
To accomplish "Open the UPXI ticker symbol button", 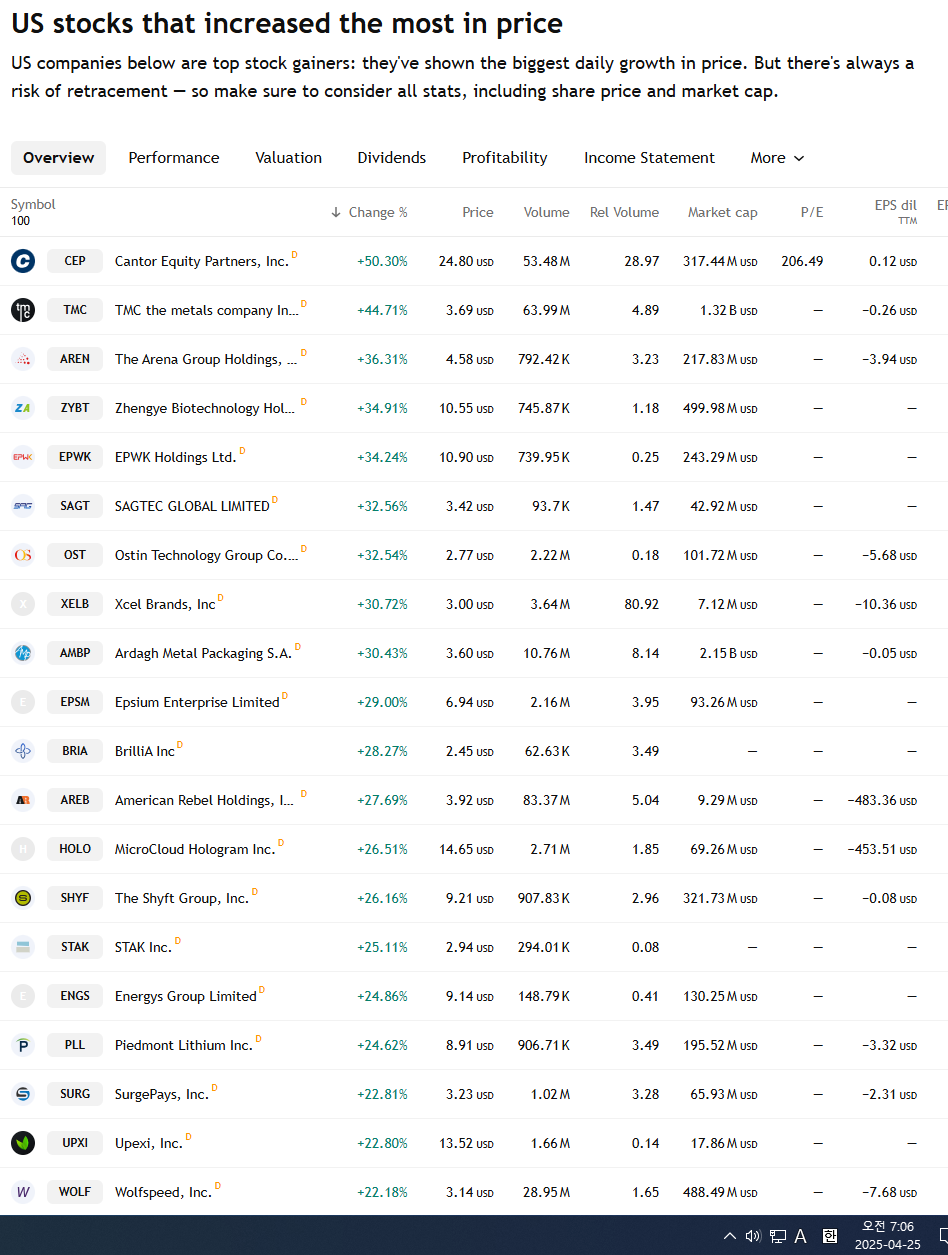I will (75, 1143).
